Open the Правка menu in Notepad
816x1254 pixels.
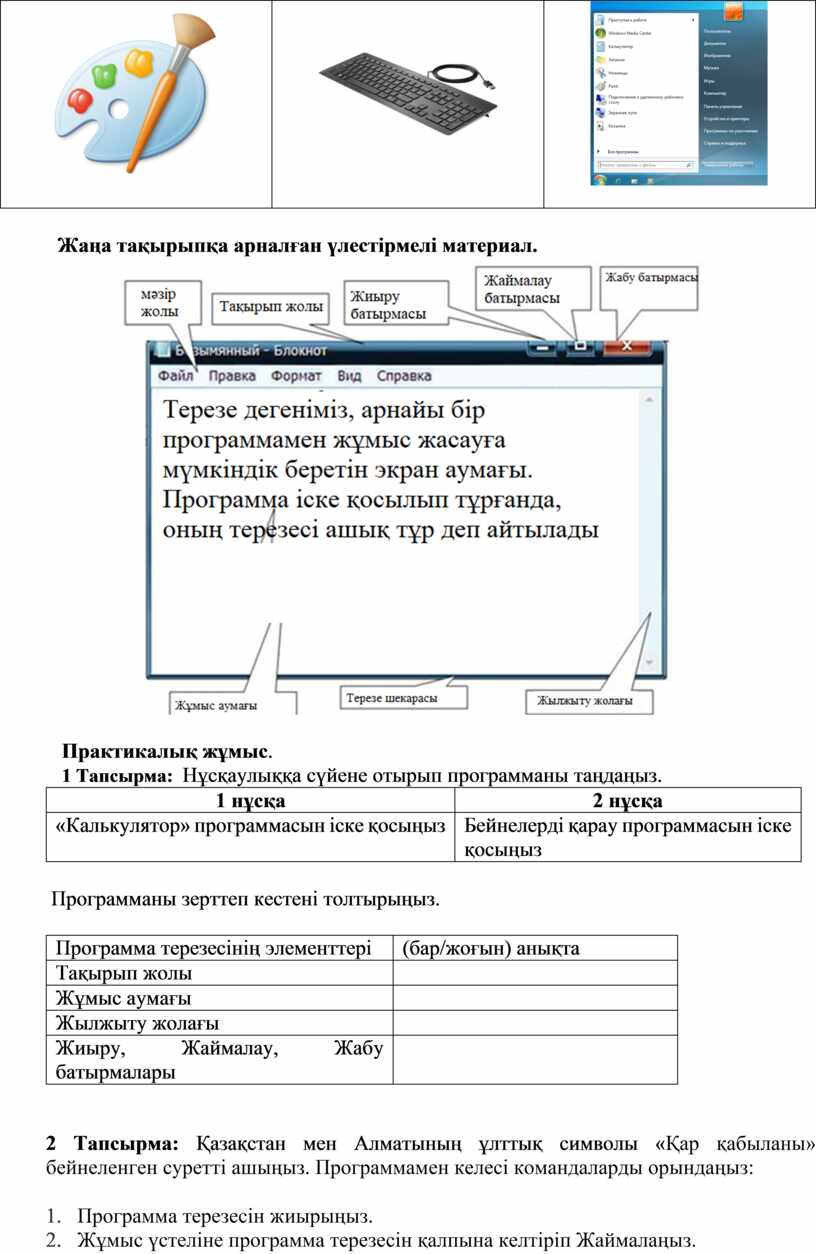(x=232, y=376)
